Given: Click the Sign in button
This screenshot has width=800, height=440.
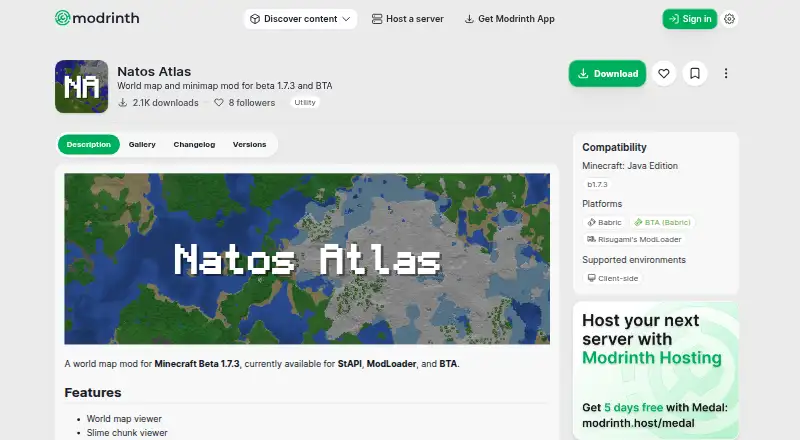Looking at the screenshot, I should [x=690, y=19].
